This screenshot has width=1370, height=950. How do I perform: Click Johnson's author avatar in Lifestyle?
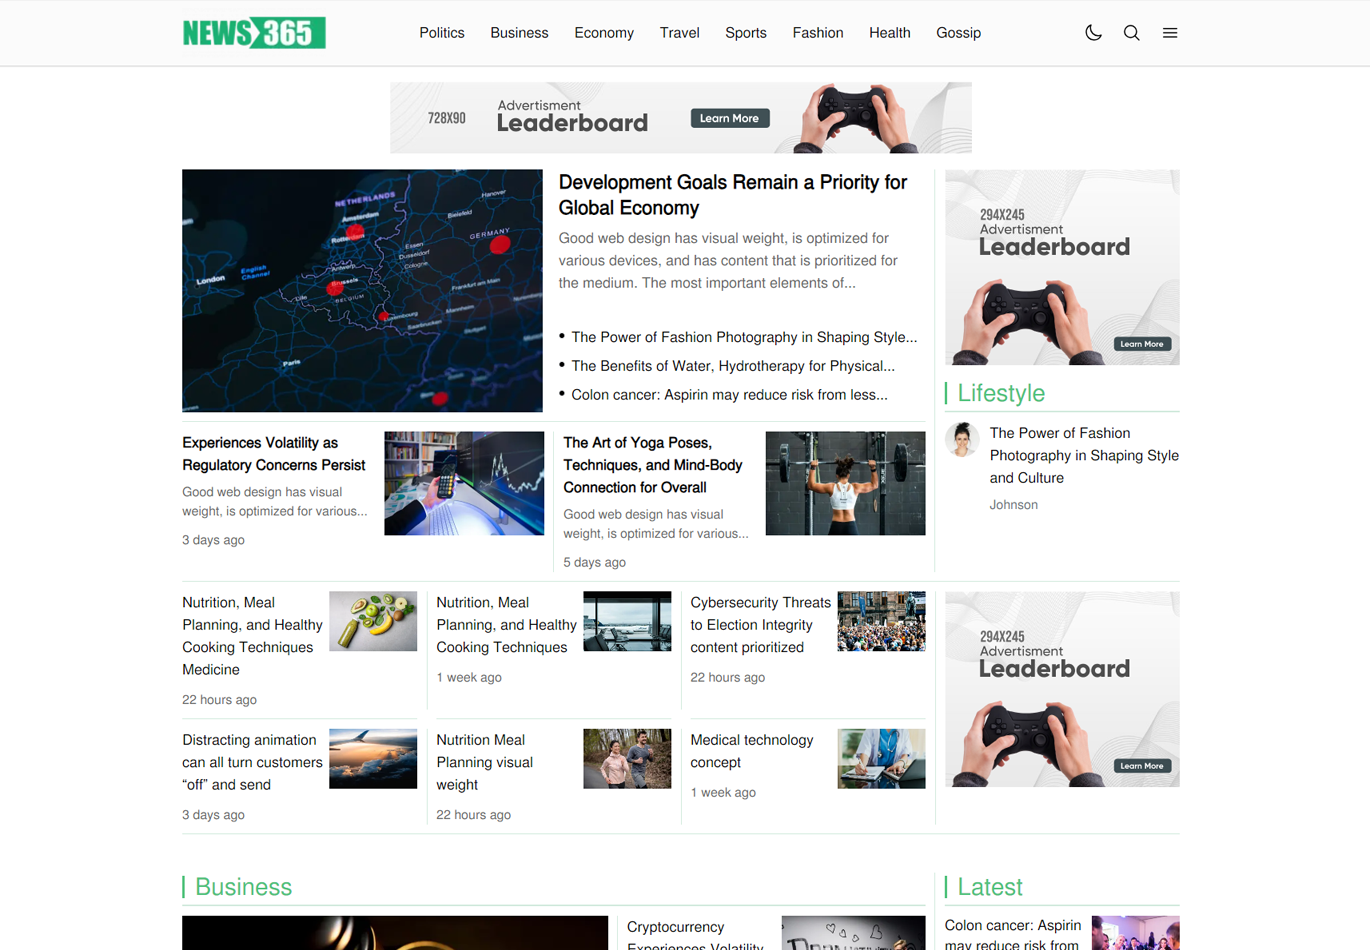962,439
